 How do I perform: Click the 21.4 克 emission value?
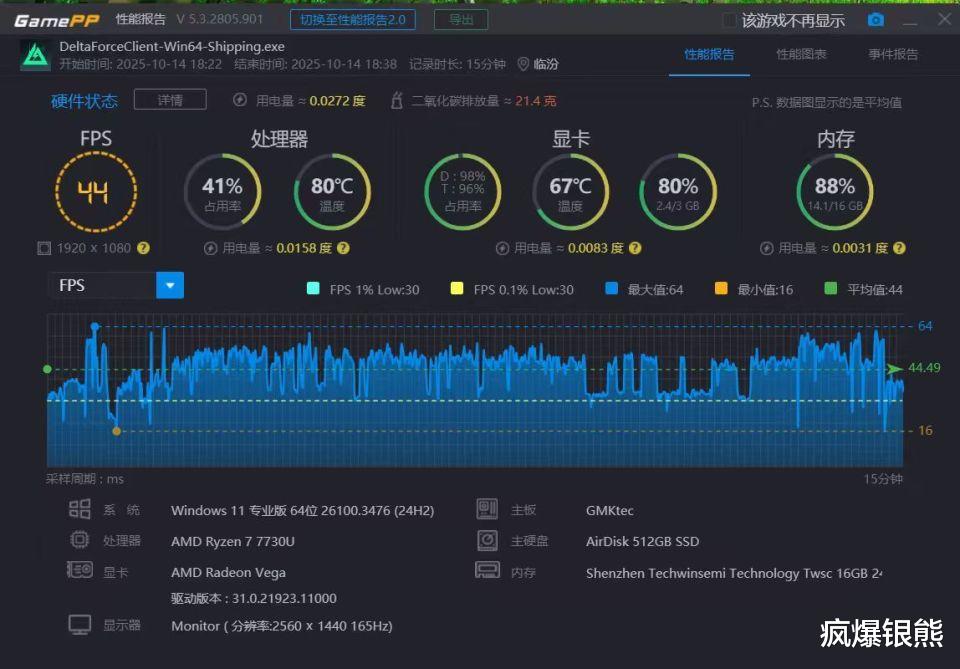[536, 100]
